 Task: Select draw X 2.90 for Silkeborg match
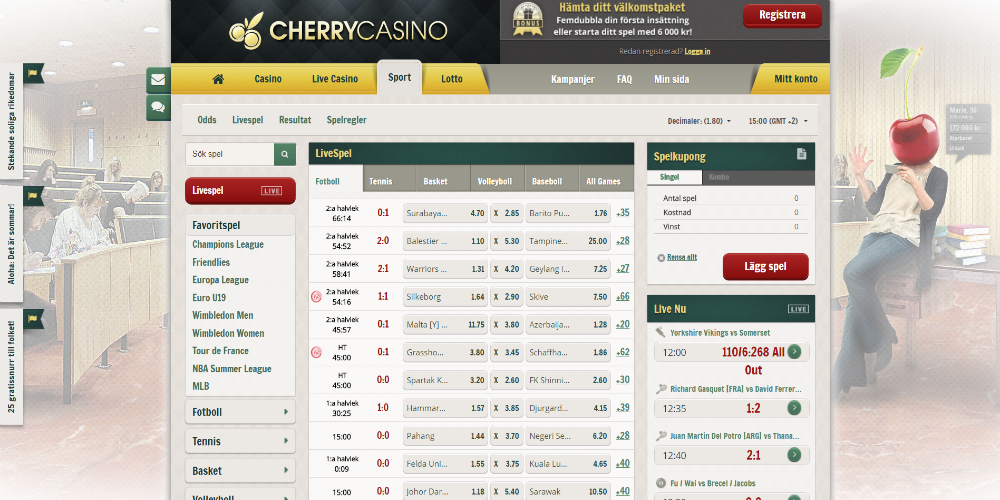pos(506,297)
